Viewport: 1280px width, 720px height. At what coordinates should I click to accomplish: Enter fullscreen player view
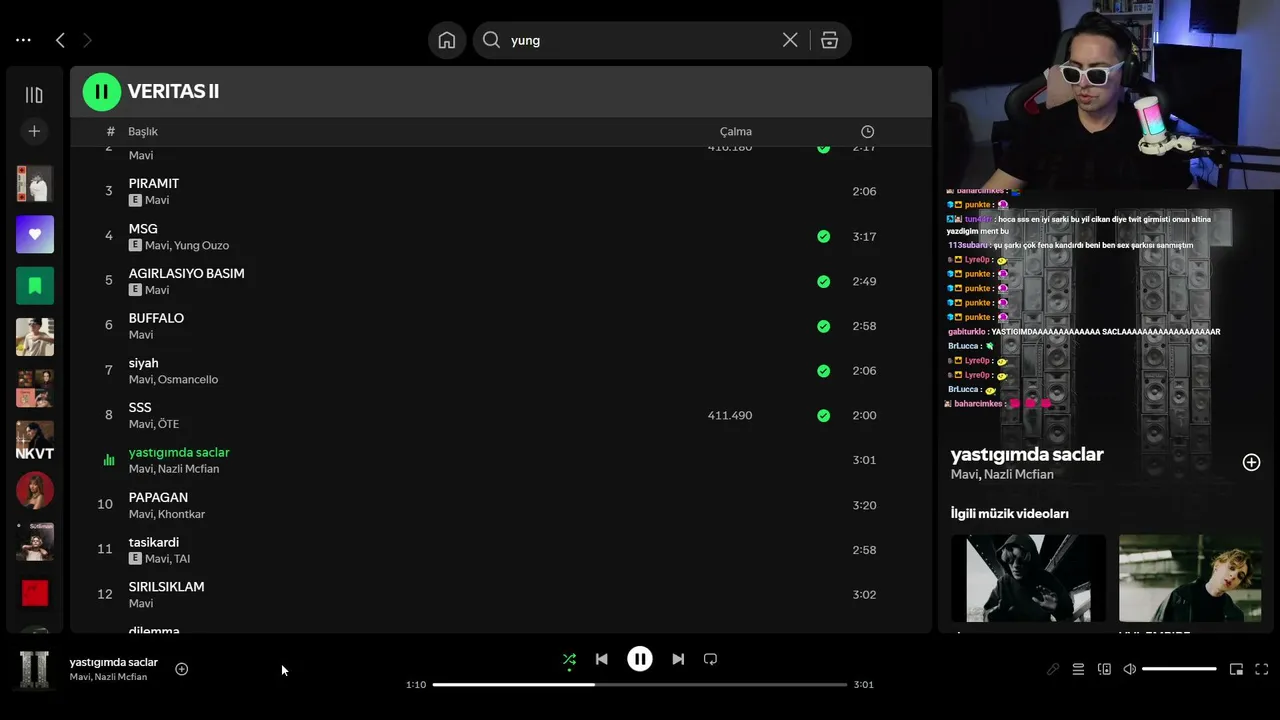coord(1262,669)
